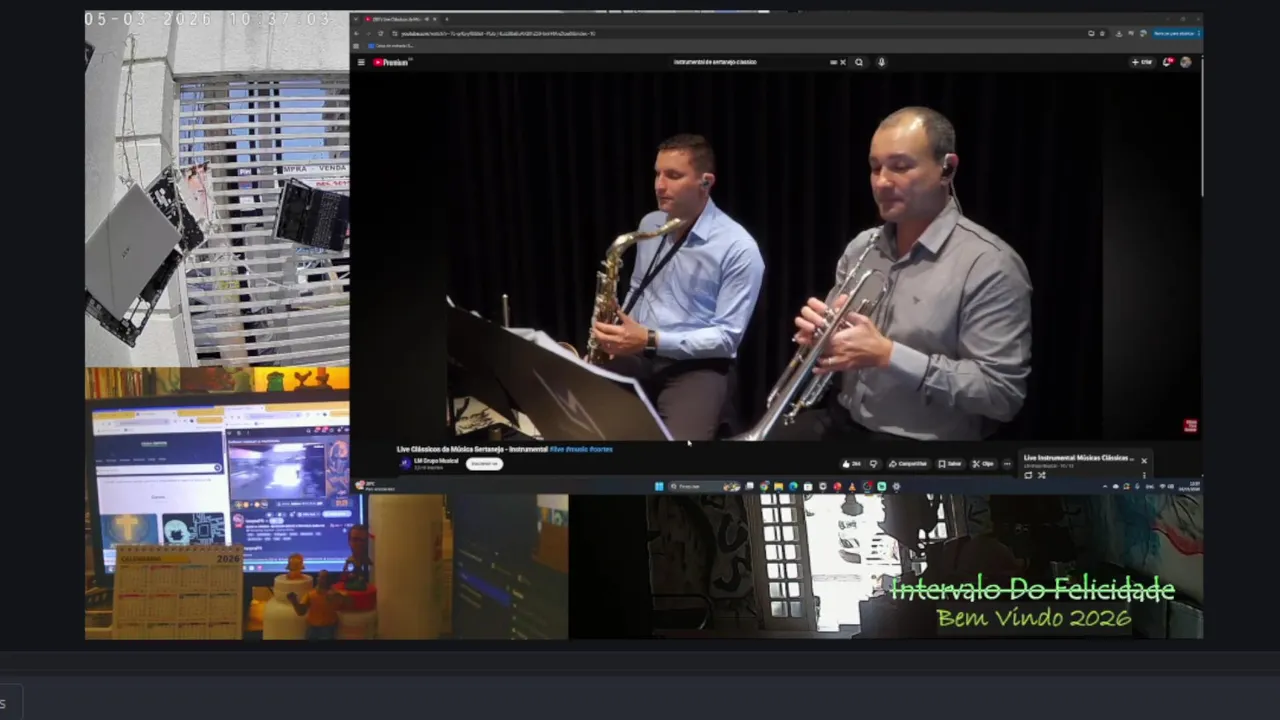The height and width of the screenshot is (720, 1280).
Task: Toggle playlist shuffle
Action: (1041, 475)
